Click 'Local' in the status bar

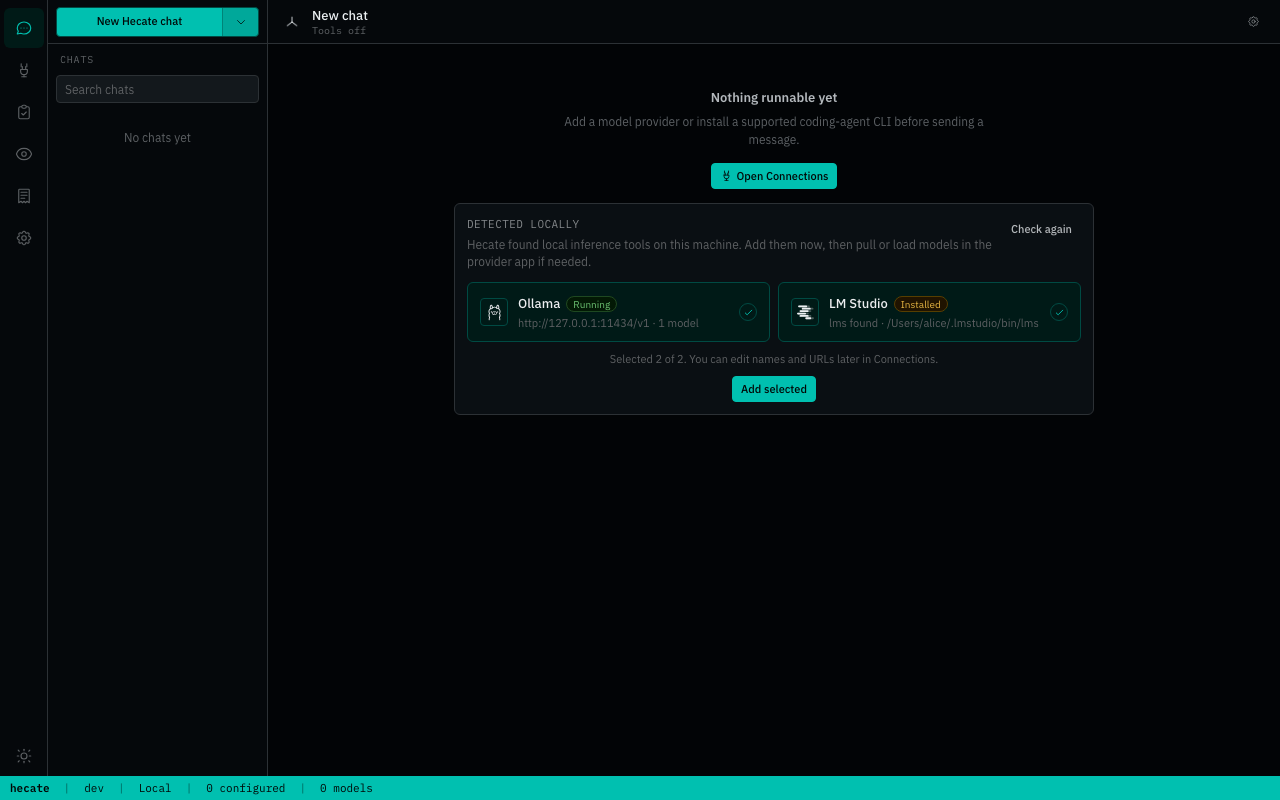pyautogui.click(x=155, y=788)
